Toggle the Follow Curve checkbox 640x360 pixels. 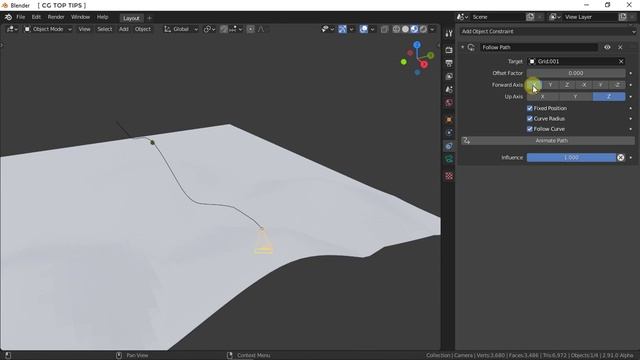(x=530, y=129)
